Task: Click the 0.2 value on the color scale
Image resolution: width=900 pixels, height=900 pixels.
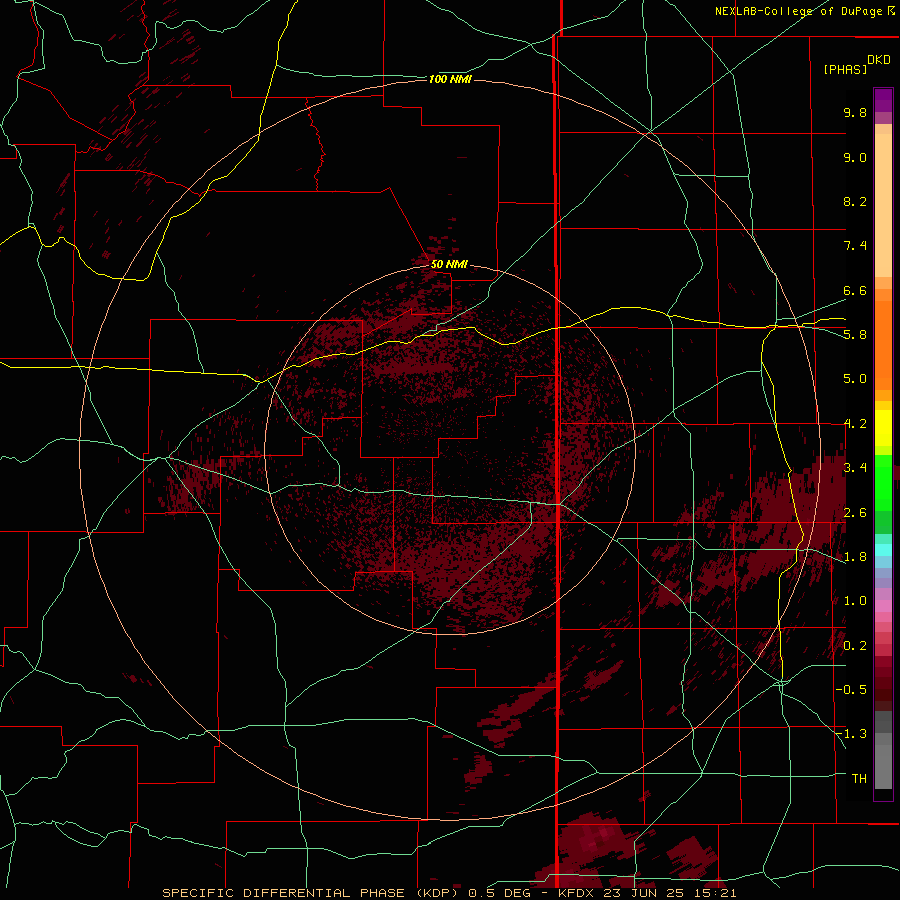Action: click(855, 646)
